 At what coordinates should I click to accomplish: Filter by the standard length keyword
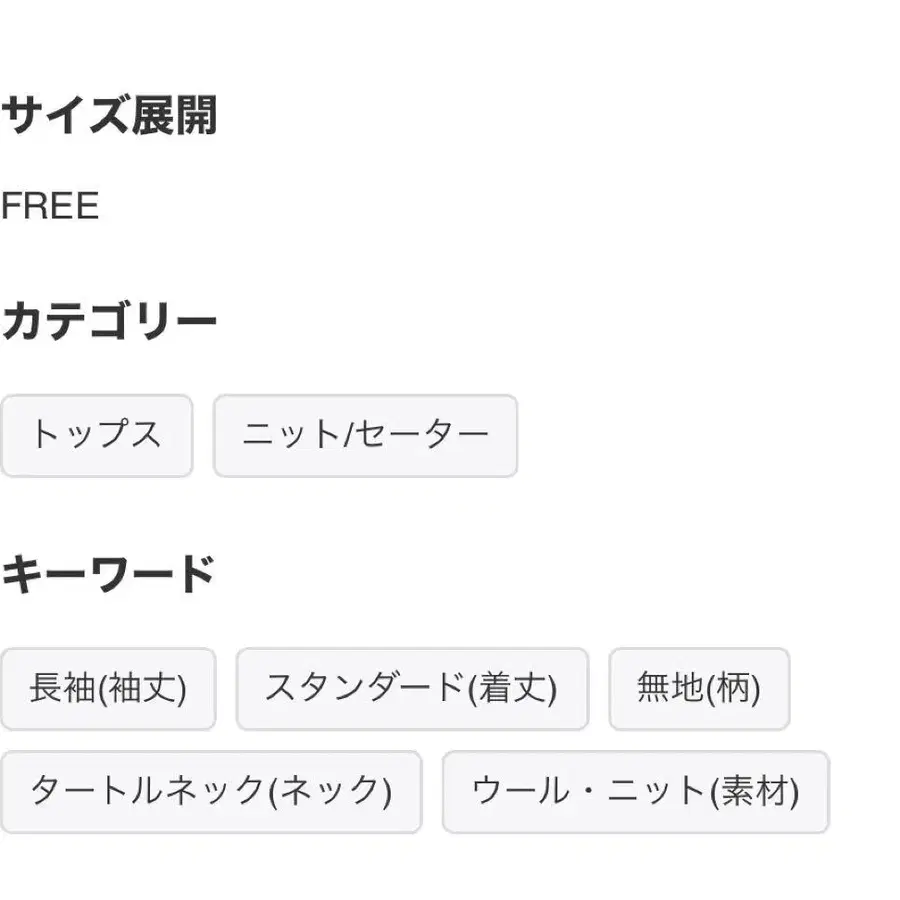coord(412,689)
